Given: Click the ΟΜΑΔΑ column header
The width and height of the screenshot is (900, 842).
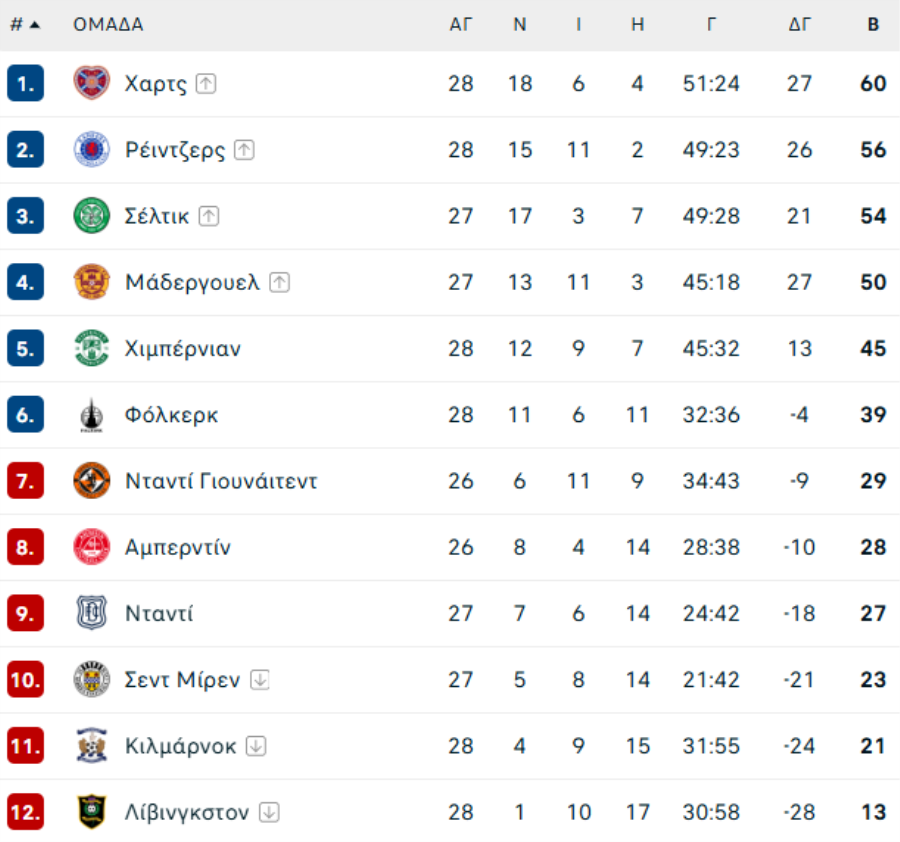Looking at the screenshot, I should (108, 25).
